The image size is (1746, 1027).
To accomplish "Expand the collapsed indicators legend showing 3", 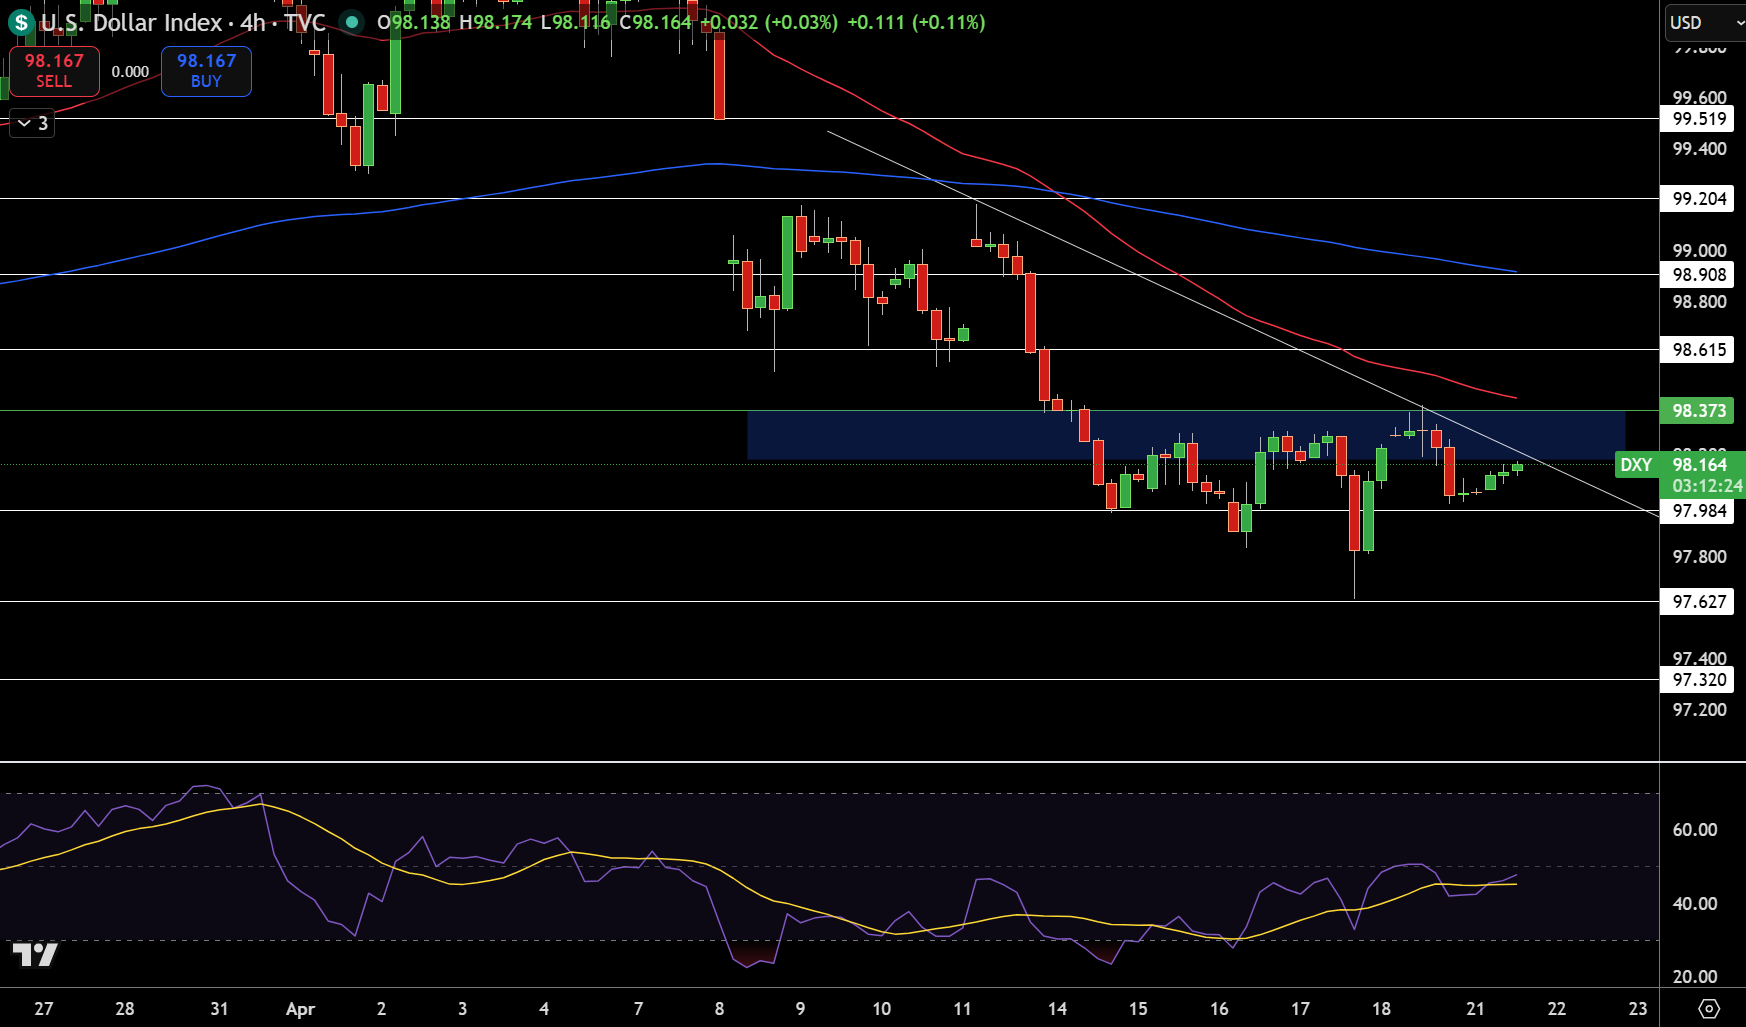I will pos(32,123).
